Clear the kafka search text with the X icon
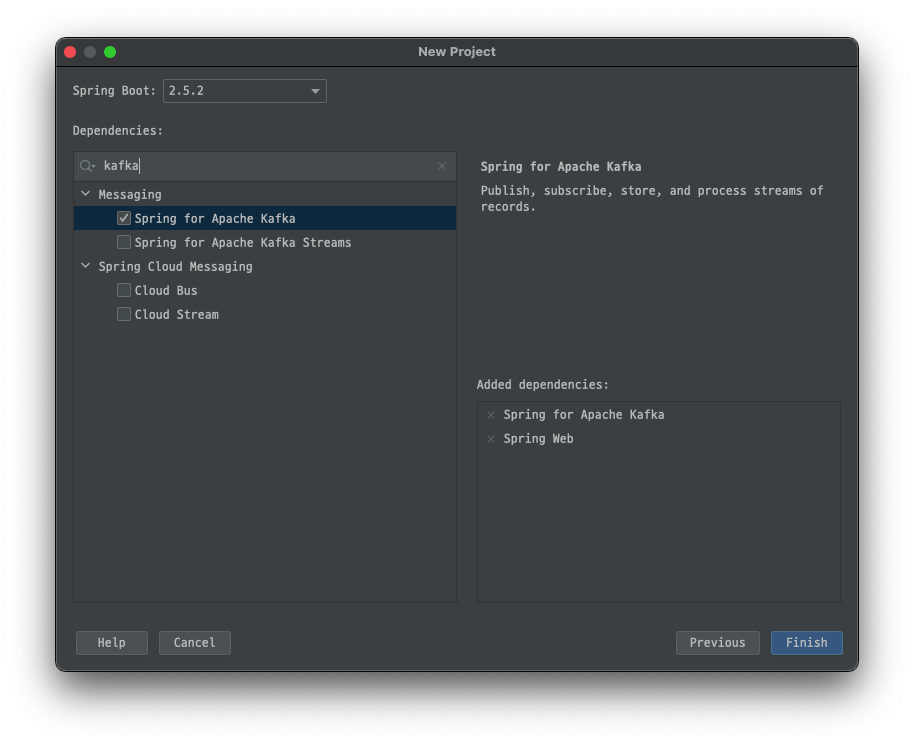 pyautogui.click(x=442, y=166)
